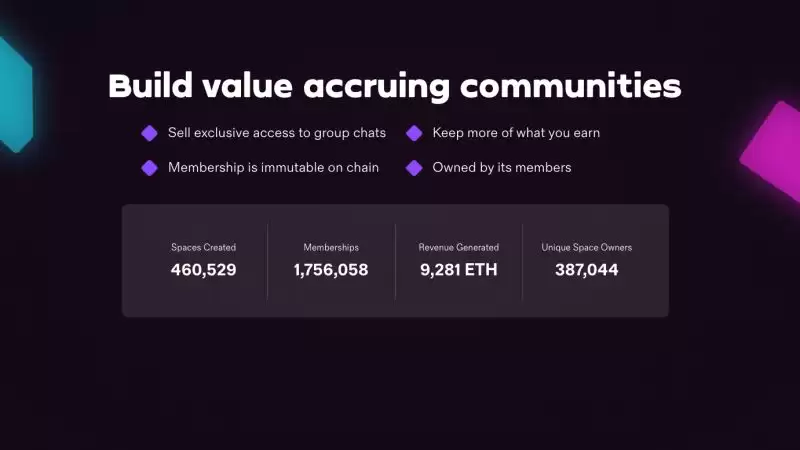Click the "Revenue Generated" label
The image size is (800, 450).
click(459, 247)
